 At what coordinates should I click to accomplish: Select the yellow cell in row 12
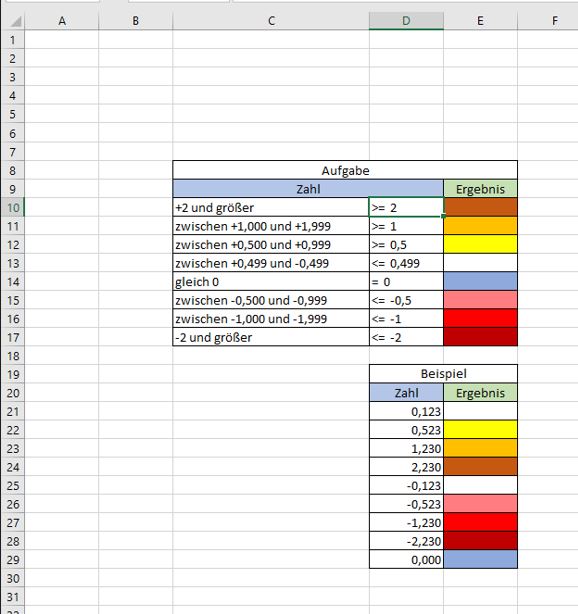(x=480, y=244)
